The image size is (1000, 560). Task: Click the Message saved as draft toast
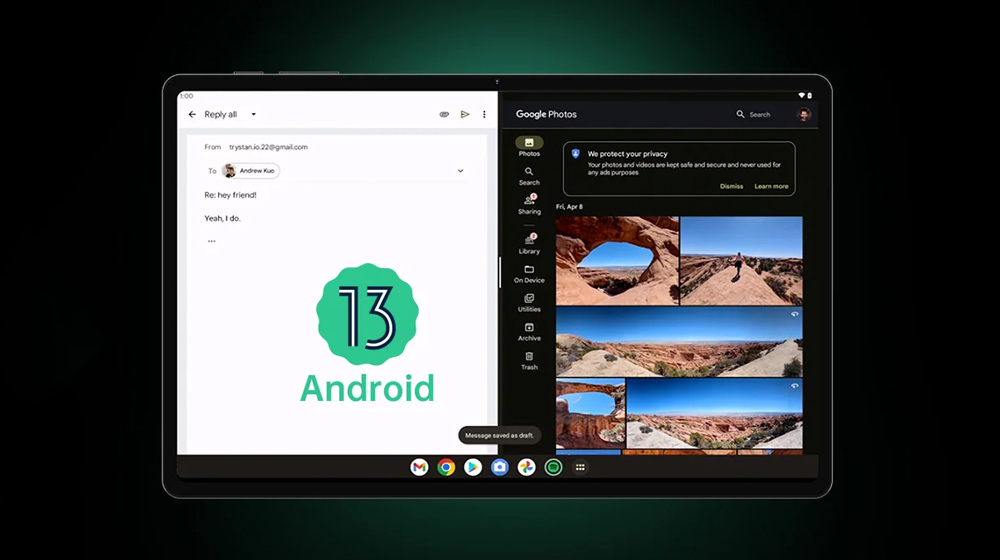point(499,436)
